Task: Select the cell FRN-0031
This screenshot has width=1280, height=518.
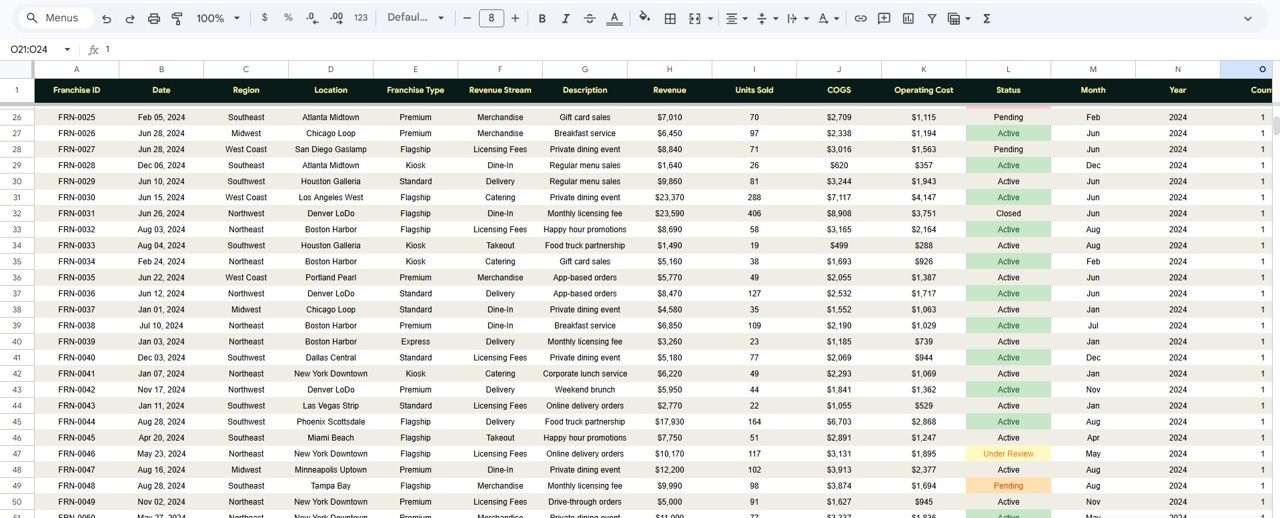Action: coord(77,213)
